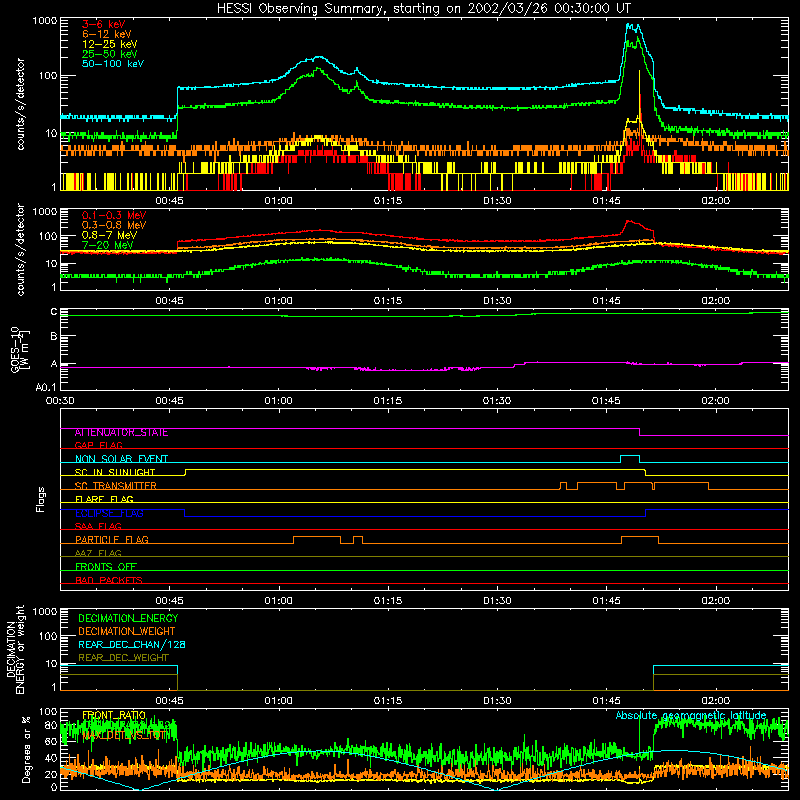This screenshot has height=800, width=800.
Task: Click the BAD_PACKETS flag label
Action: 109,580
